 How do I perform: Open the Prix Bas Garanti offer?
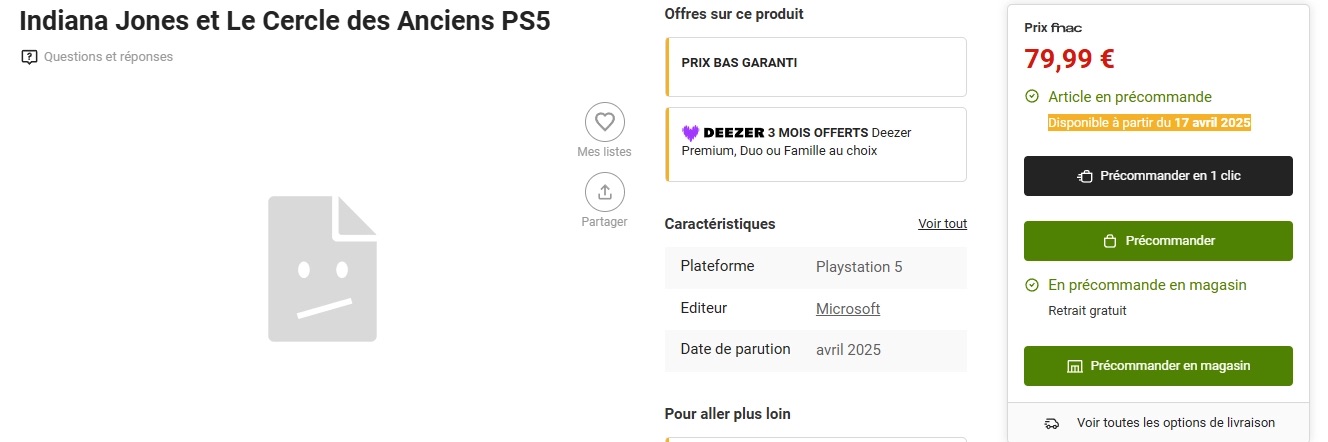(816, 67)
